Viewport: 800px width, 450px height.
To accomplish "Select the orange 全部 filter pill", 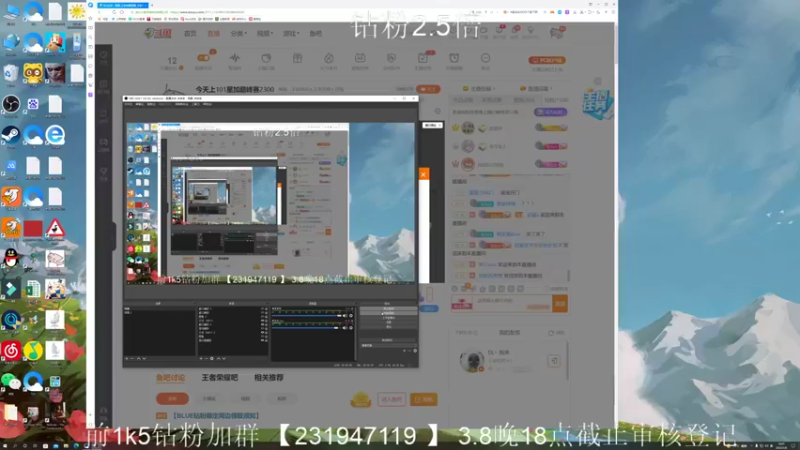I will click(172, 398).
